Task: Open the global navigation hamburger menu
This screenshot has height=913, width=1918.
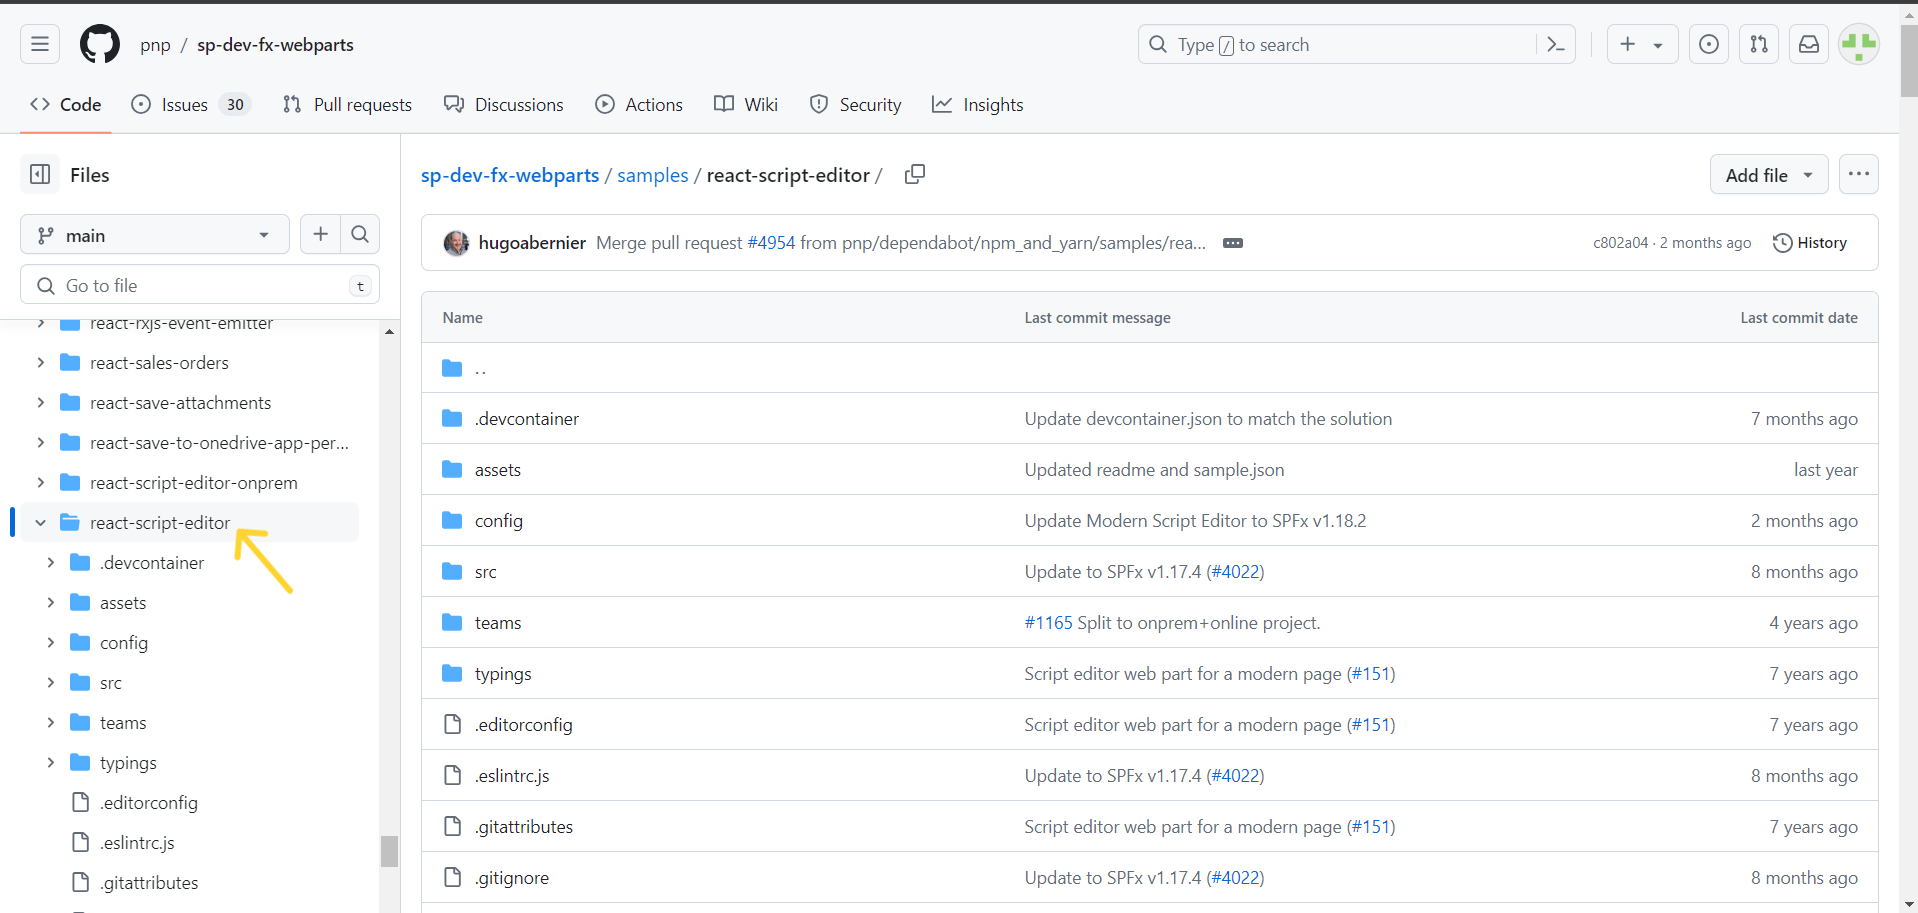Action: pyautogui.click(x=38, y=44)
